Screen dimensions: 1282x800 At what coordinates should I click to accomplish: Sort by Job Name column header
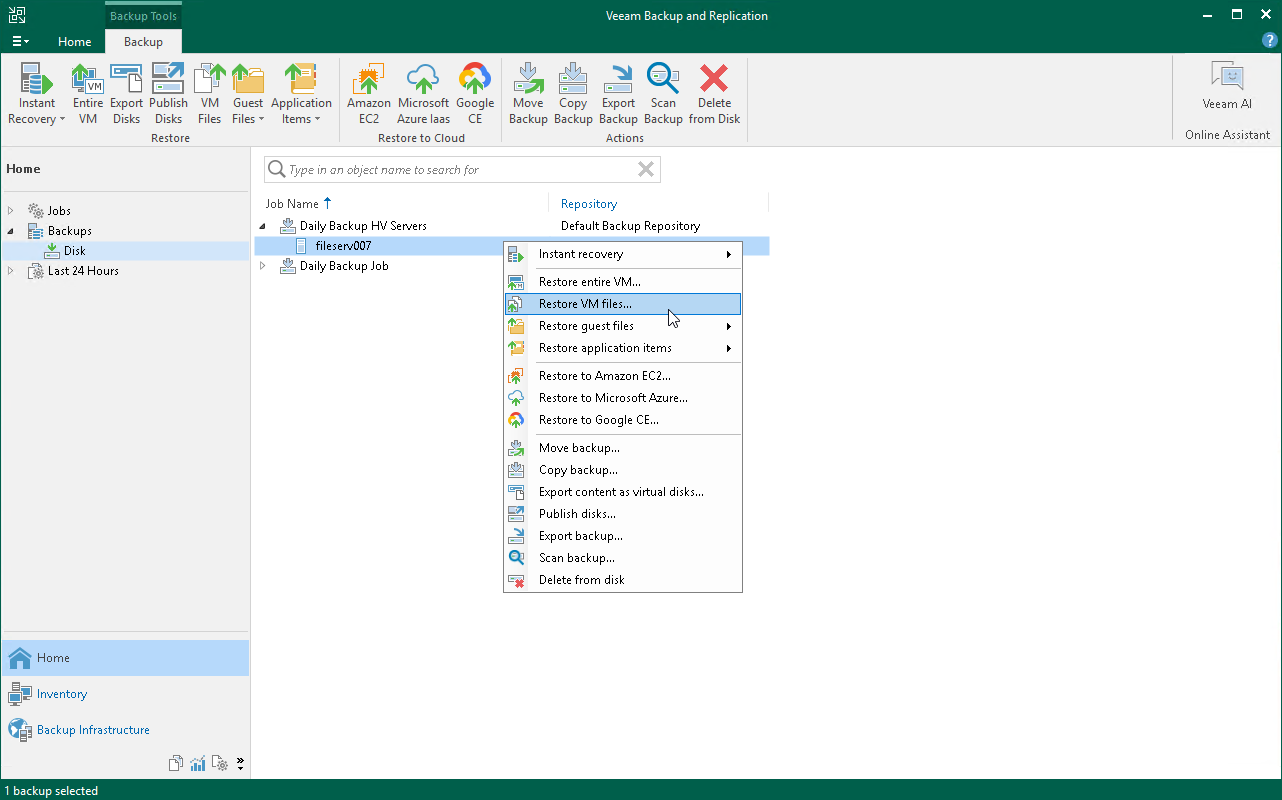[292, 204]
